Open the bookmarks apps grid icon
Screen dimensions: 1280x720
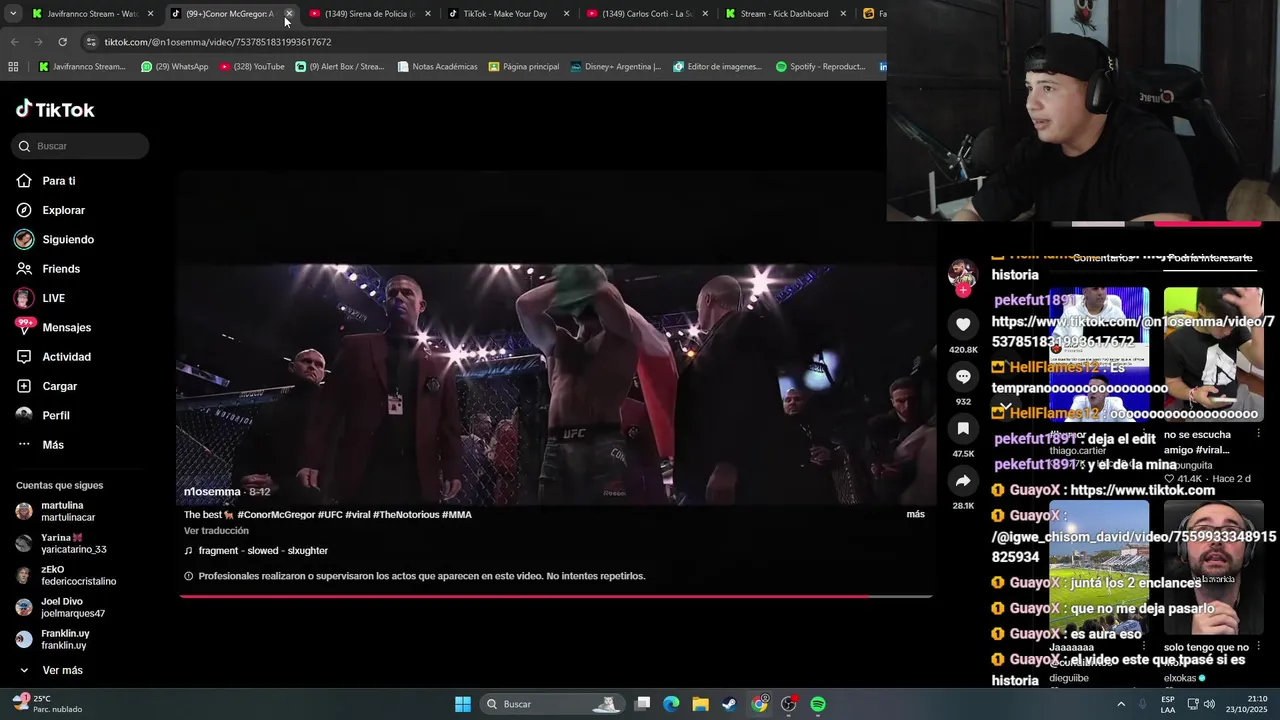[x=13, y=67]
